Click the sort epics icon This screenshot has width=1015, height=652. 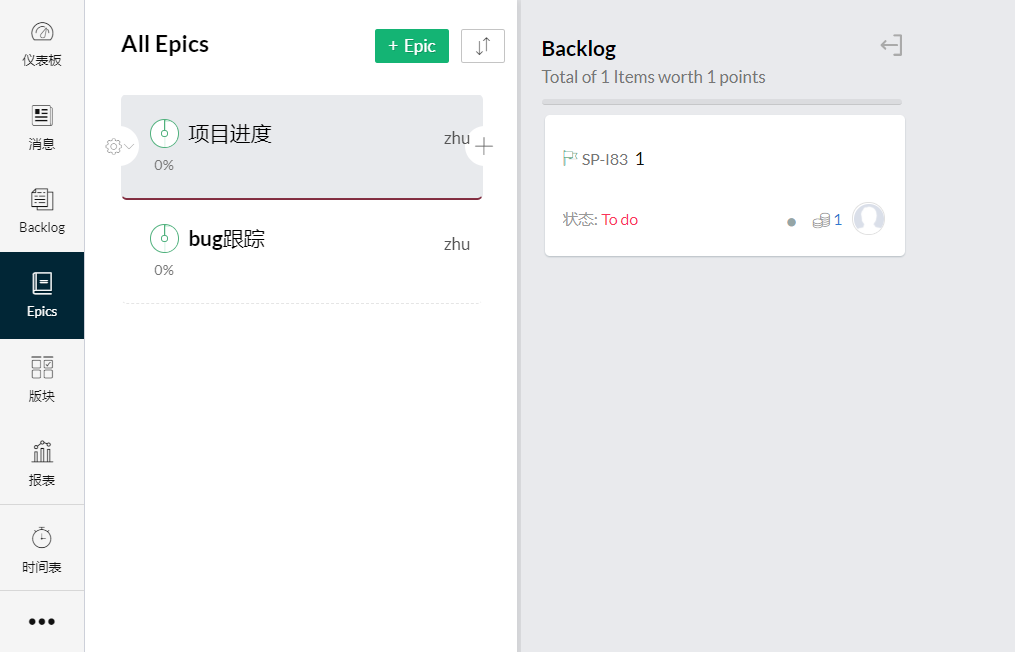pyautogui.click(x=483, y=46)
